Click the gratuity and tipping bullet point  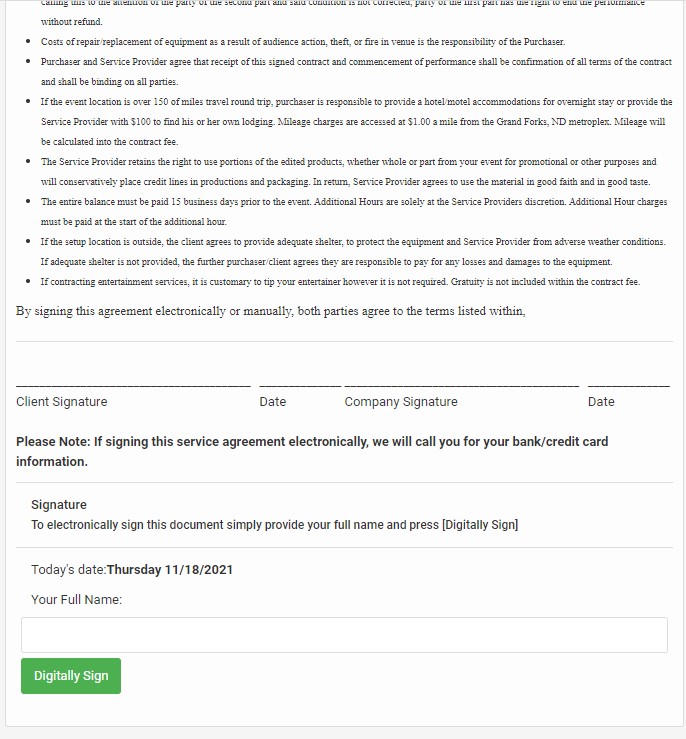[340, 282]
